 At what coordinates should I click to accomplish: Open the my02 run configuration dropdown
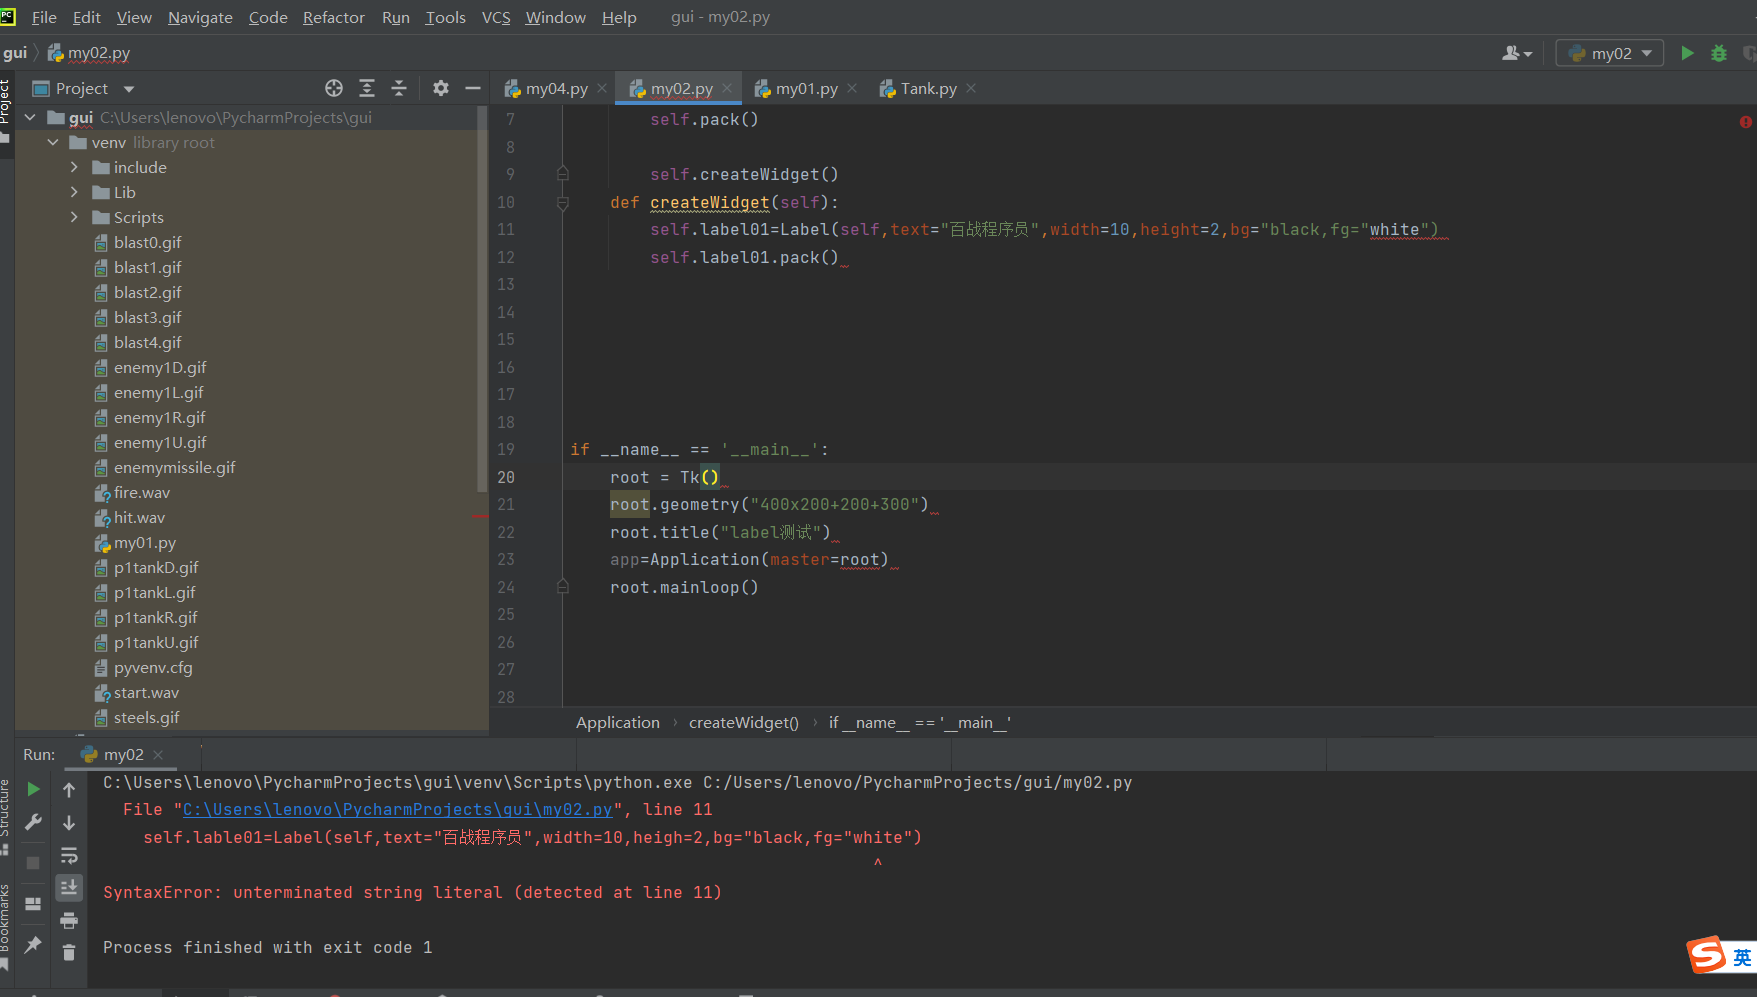1609,53
